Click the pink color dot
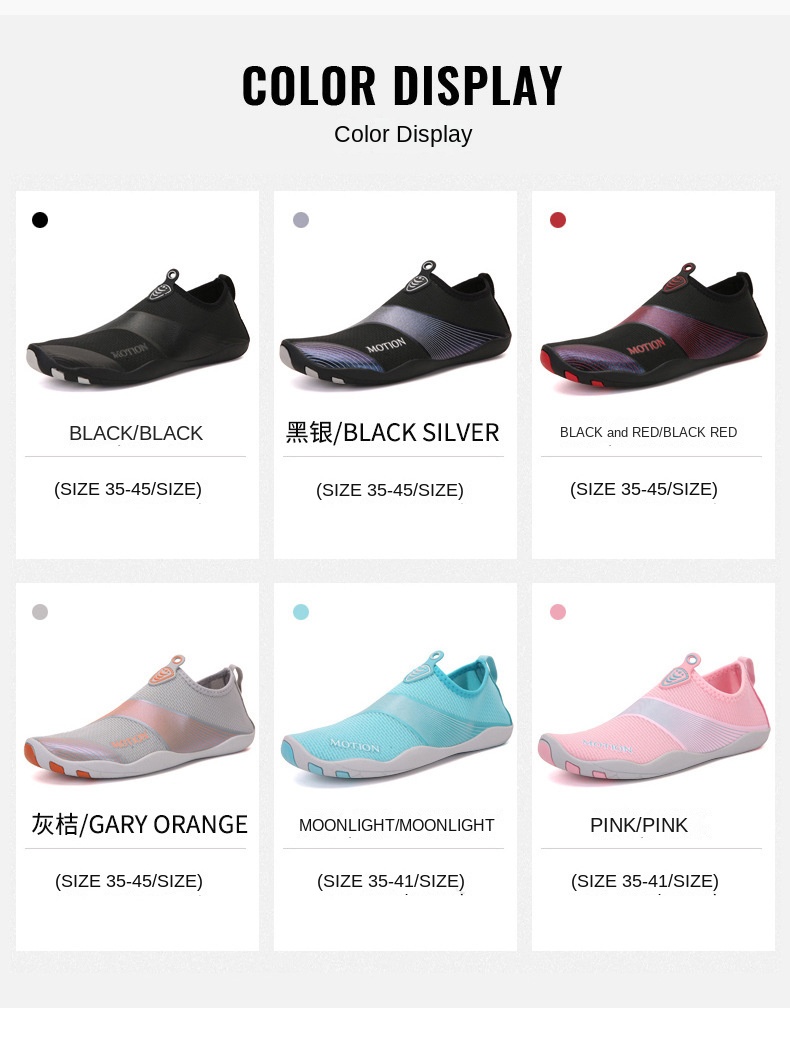Viewport: 790px width, 1045px height. 558,612
